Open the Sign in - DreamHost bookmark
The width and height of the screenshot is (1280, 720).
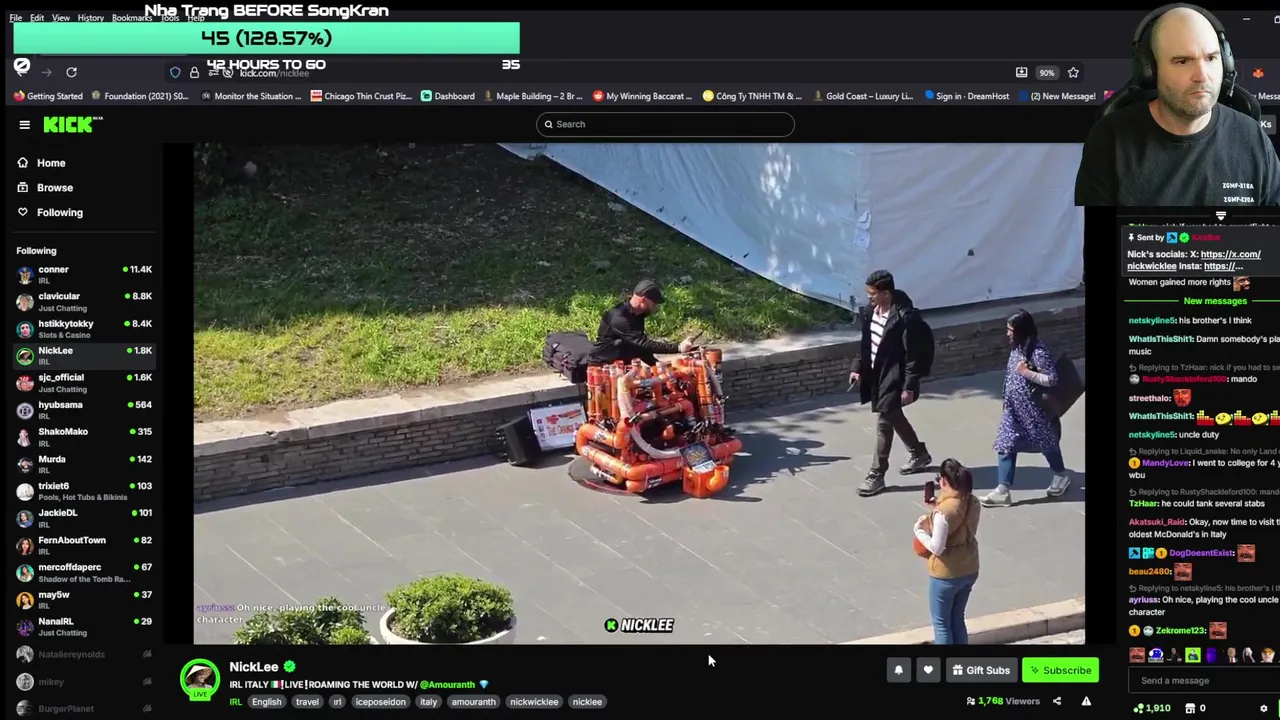coord(966,96)
